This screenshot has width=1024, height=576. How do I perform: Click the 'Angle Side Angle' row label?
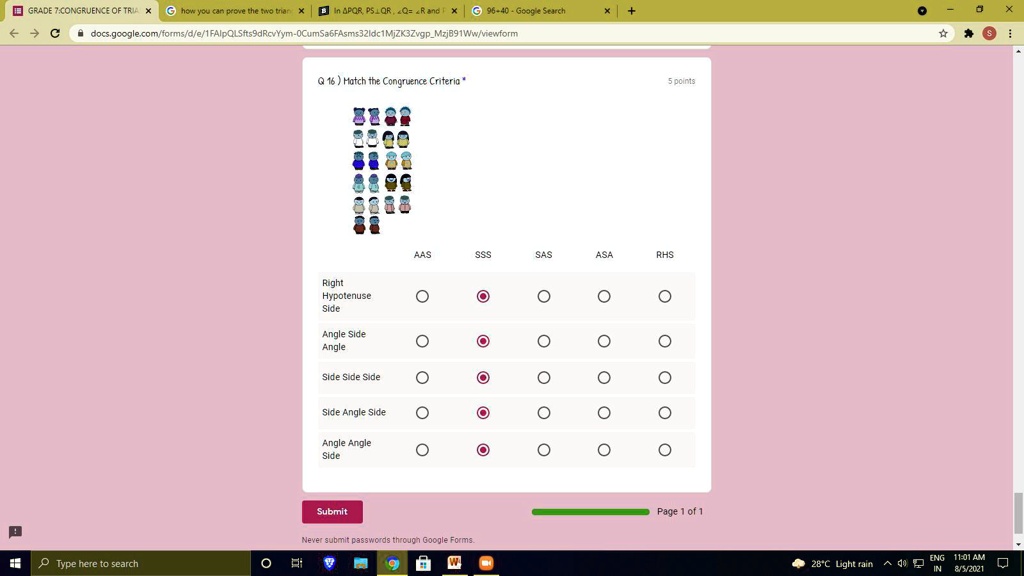344,340
